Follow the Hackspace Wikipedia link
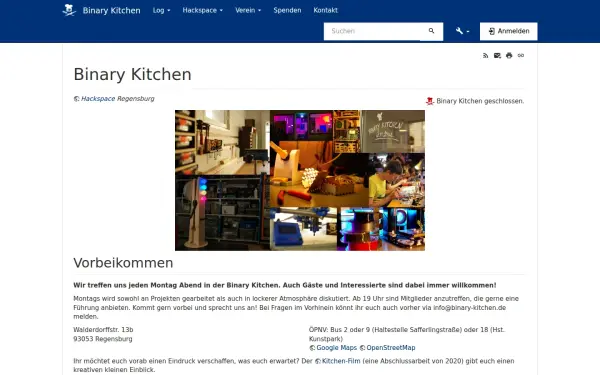 tap(98, 99)
